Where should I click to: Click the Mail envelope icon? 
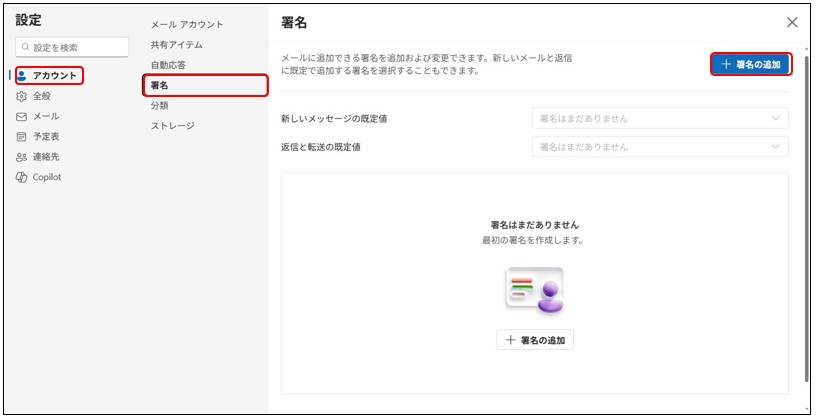[22, 116]
